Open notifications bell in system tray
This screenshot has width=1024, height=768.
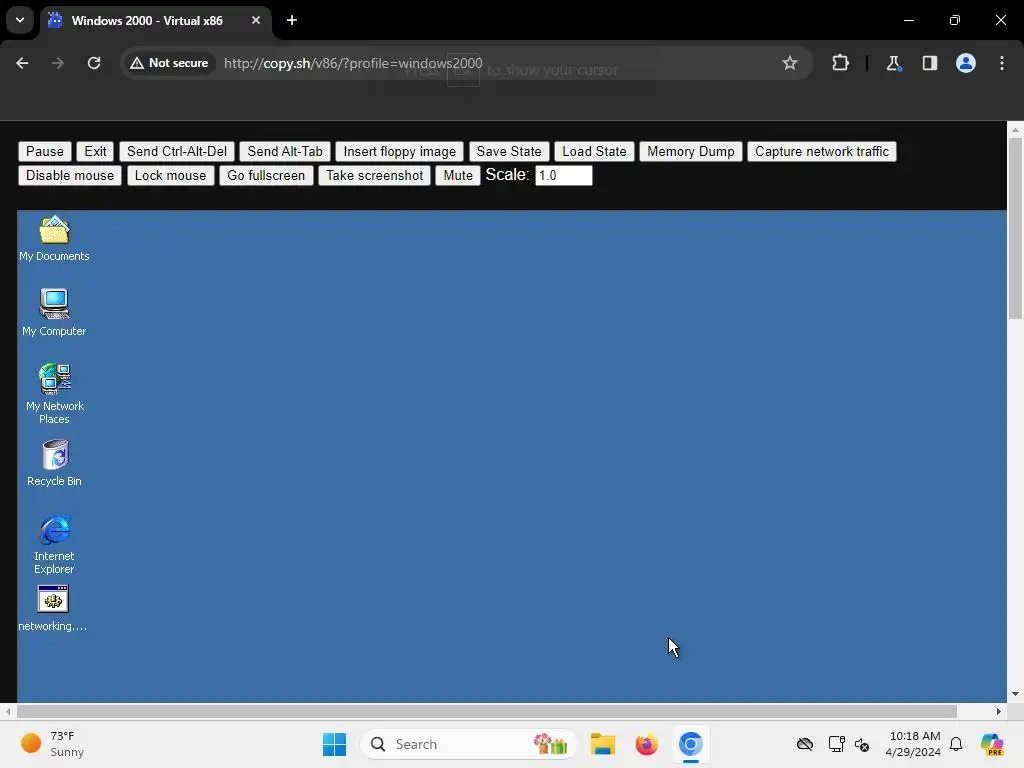(956, 744)
